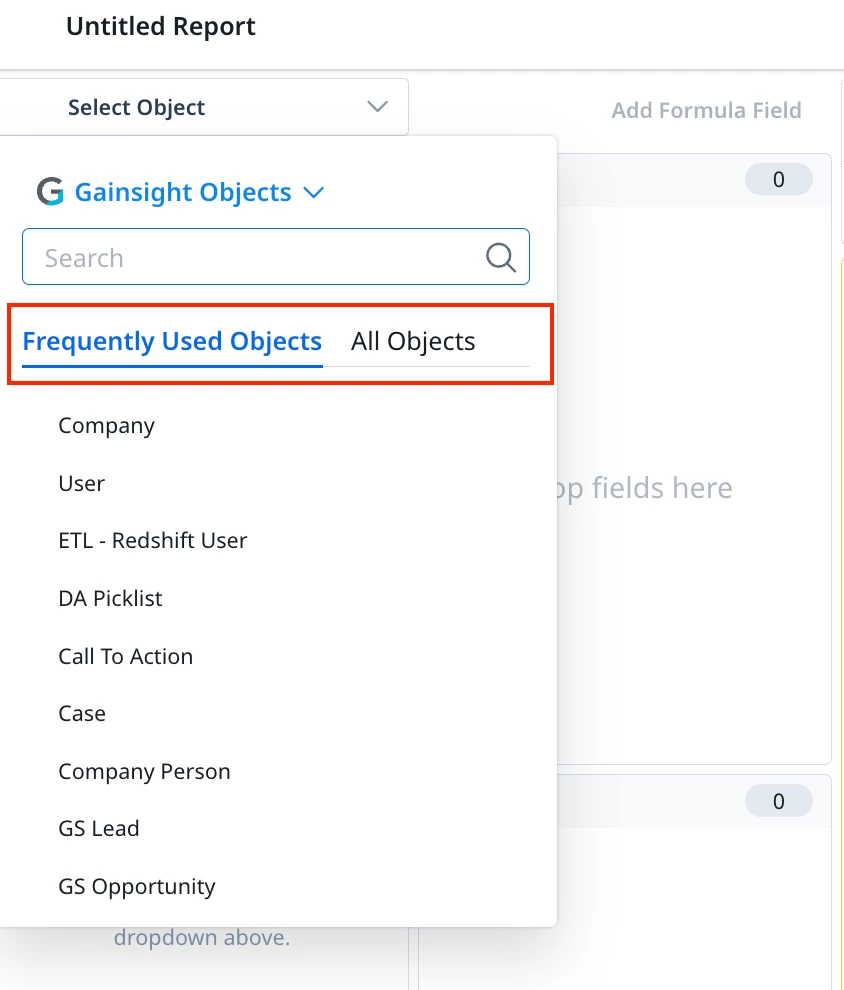Click the upper field count badge
This screenshot has width=844, height=990.
click(x=778, y=179)
